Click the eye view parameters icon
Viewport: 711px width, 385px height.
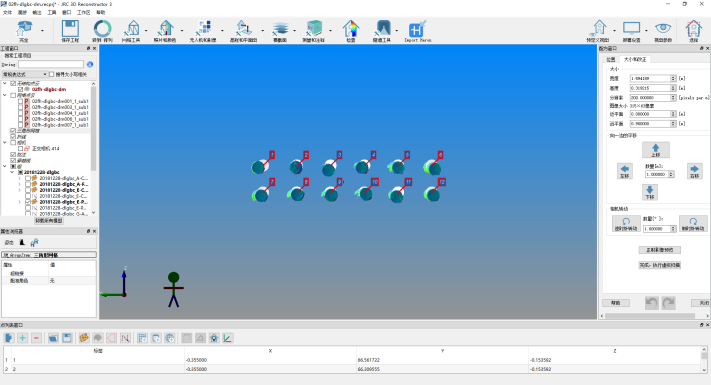coord(662,29)
